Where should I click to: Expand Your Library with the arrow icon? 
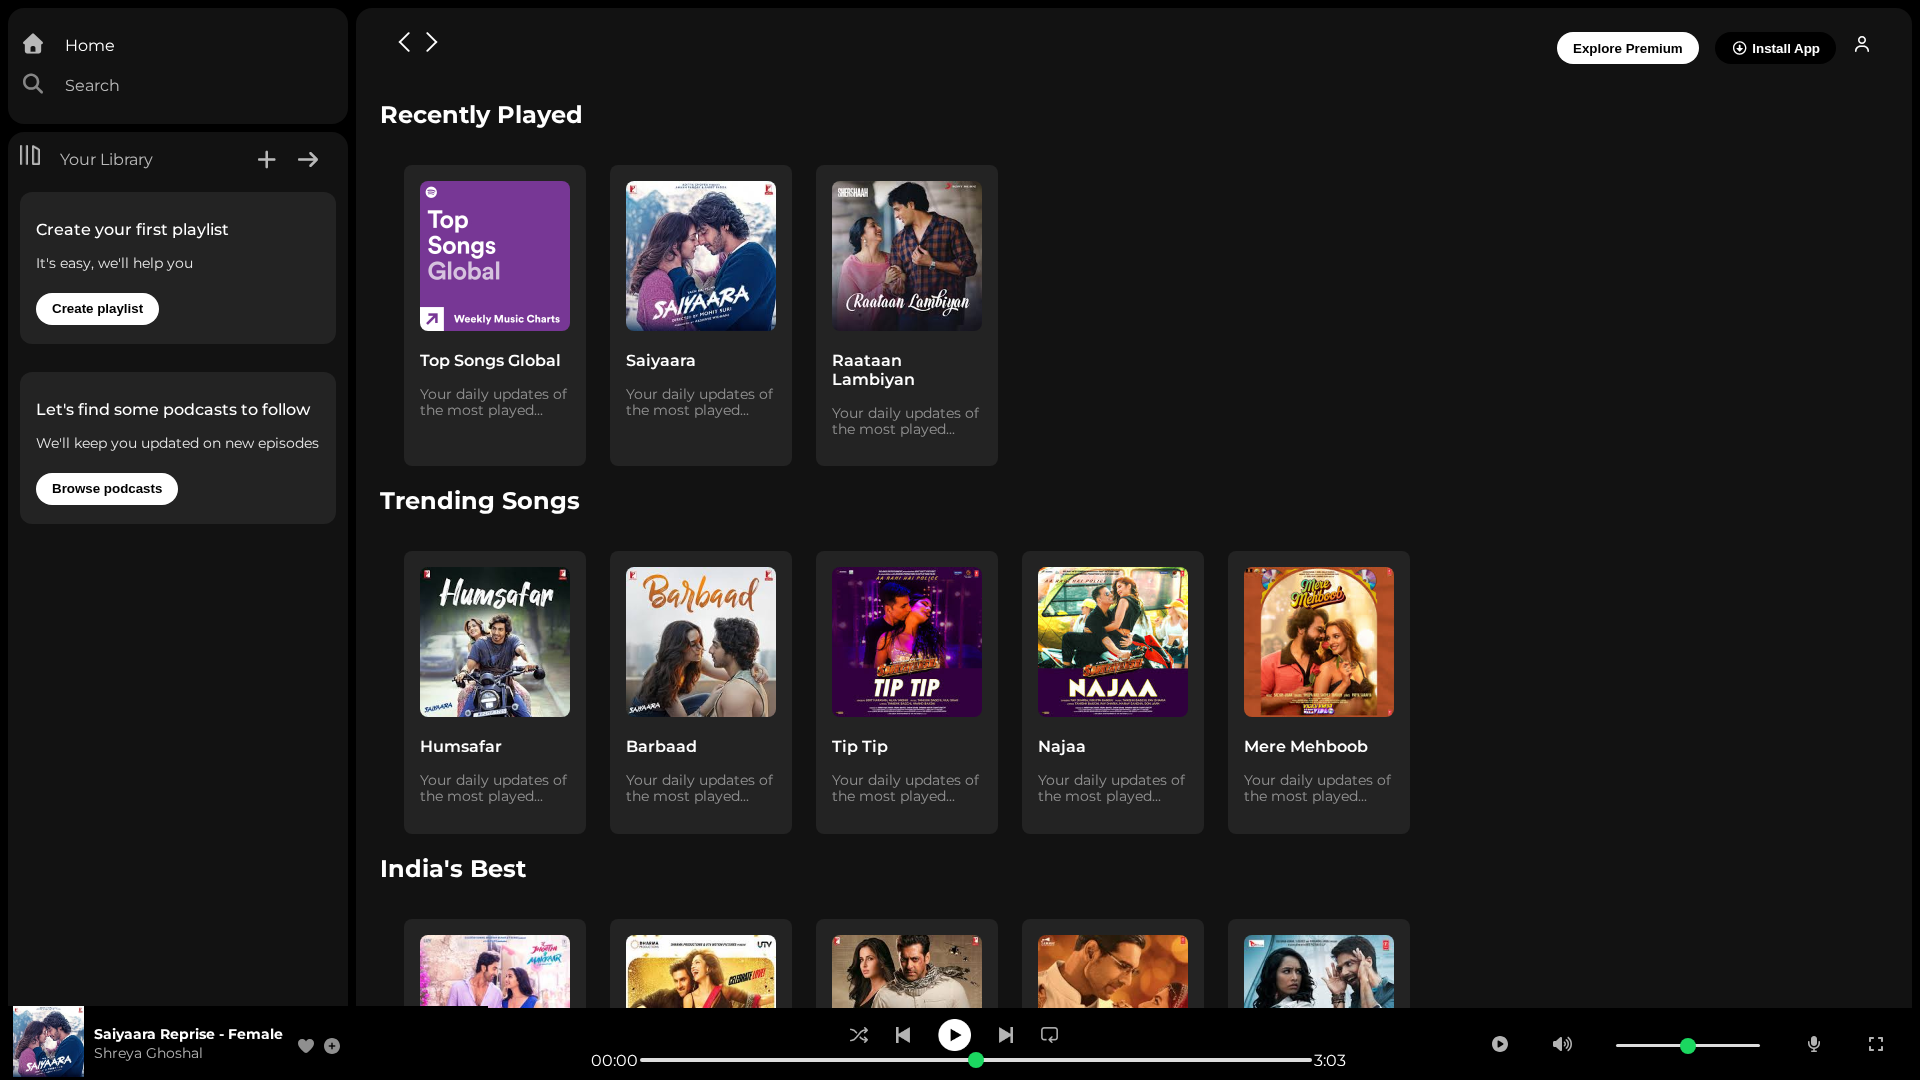tap(308, 159)
